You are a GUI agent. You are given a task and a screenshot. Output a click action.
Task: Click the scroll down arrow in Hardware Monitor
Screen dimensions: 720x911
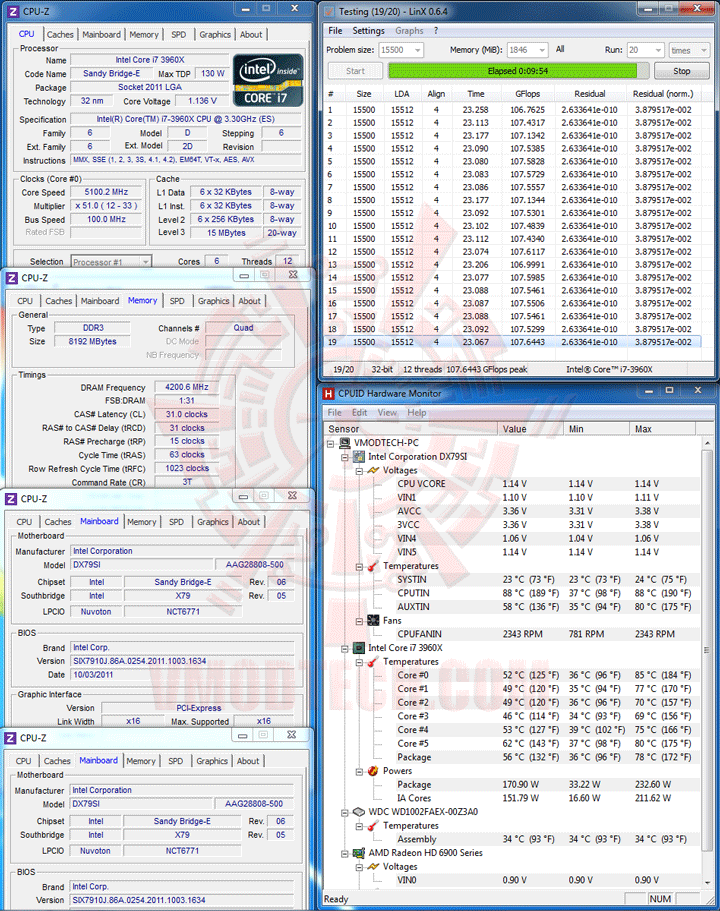pos(707,882)
